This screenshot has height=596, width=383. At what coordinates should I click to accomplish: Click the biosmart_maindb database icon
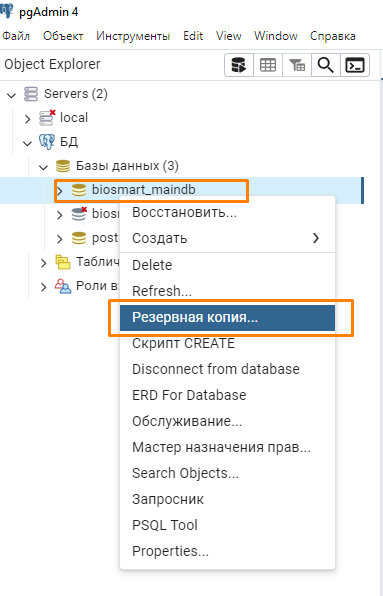click(79, 190)
